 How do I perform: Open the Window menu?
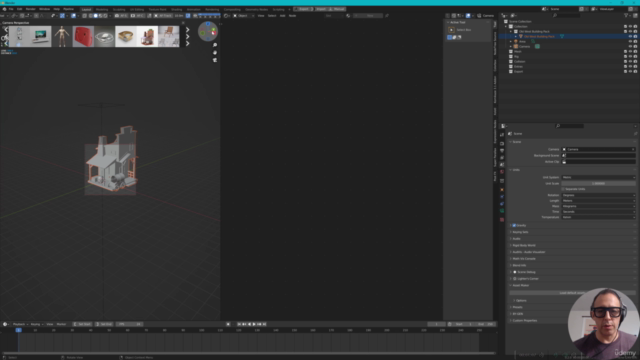click(44, 9)
